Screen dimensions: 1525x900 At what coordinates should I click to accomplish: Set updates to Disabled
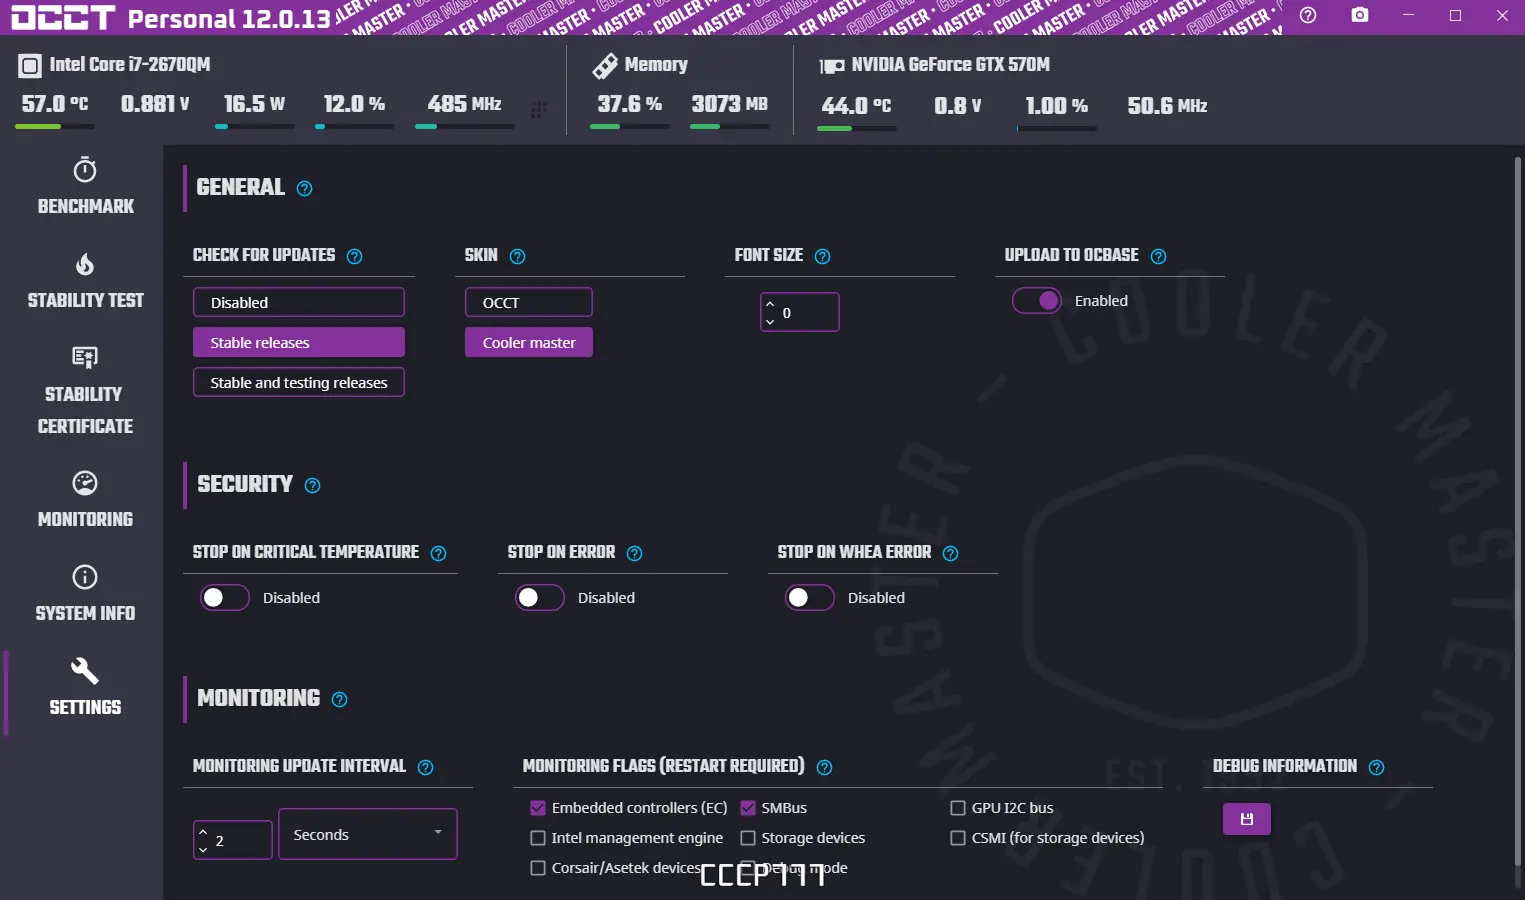coord(299,302)
